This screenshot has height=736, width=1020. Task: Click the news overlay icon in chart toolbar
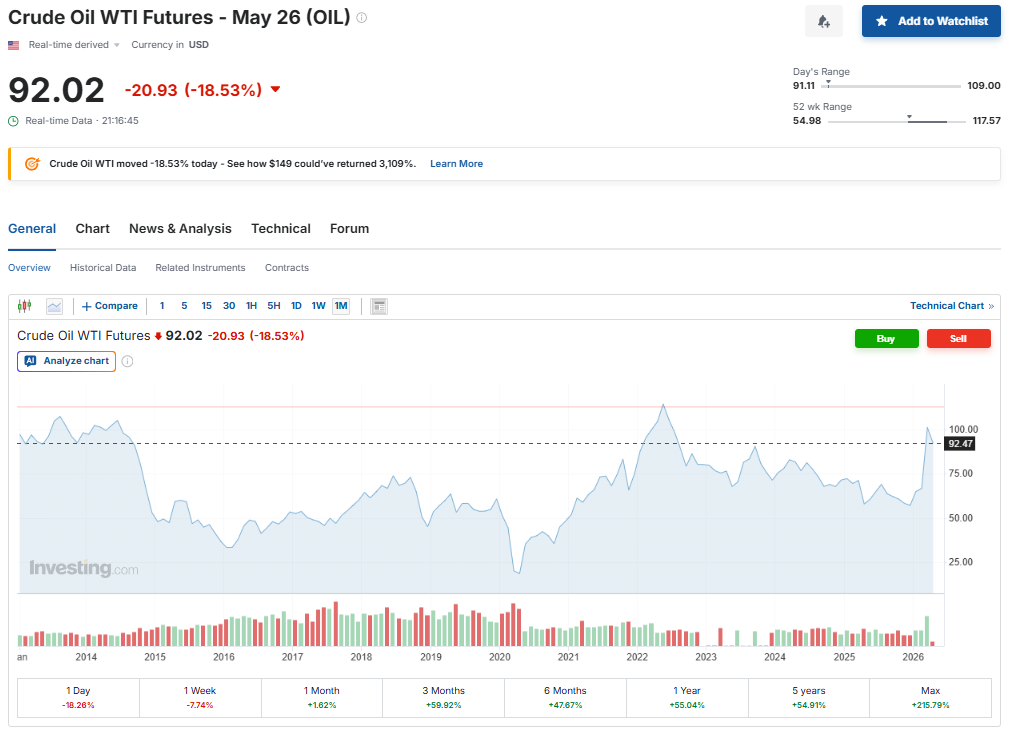379,306
